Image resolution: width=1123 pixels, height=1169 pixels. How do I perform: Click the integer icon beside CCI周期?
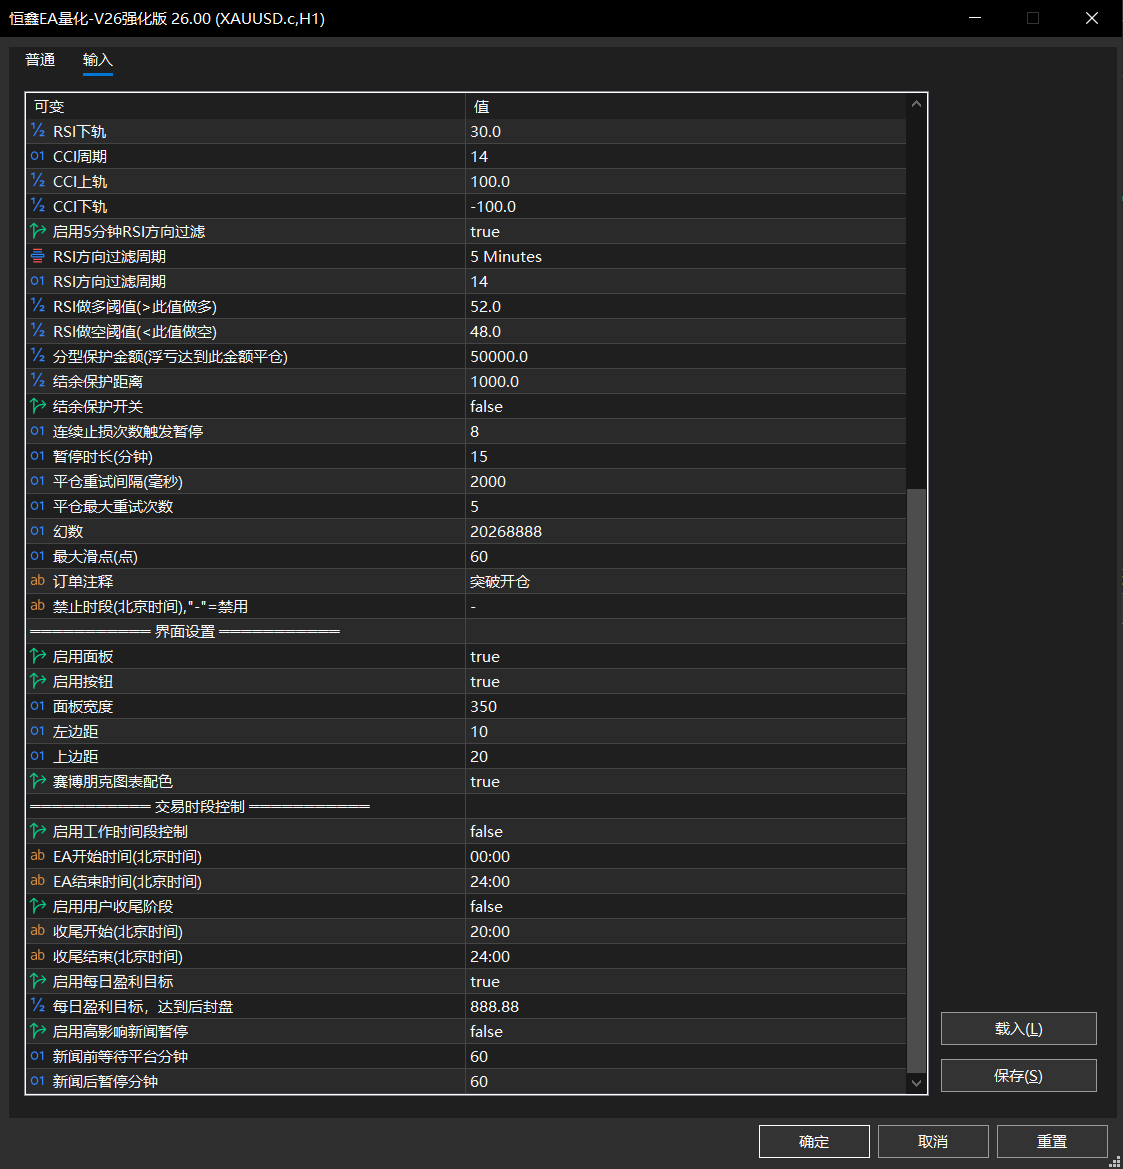coord(38,156)
